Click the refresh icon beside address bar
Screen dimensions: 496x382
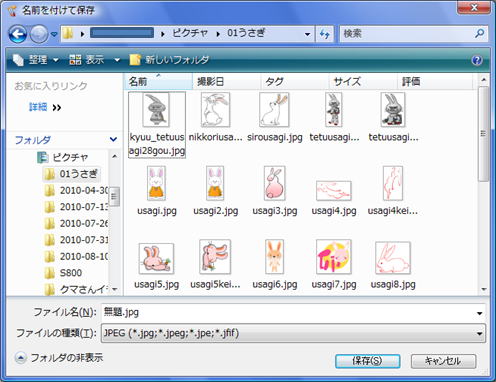(x=324, y=34)
